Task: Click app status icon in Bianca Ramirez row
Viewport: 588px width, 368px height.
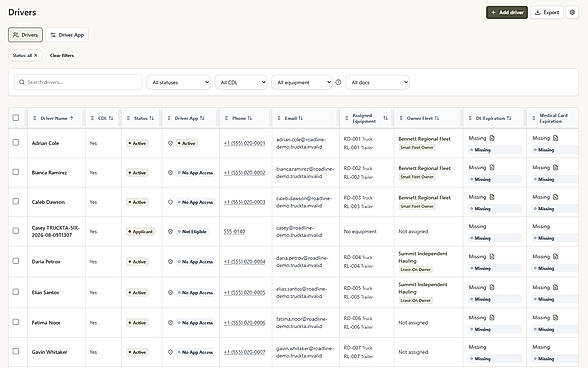Action: (170, 173)
